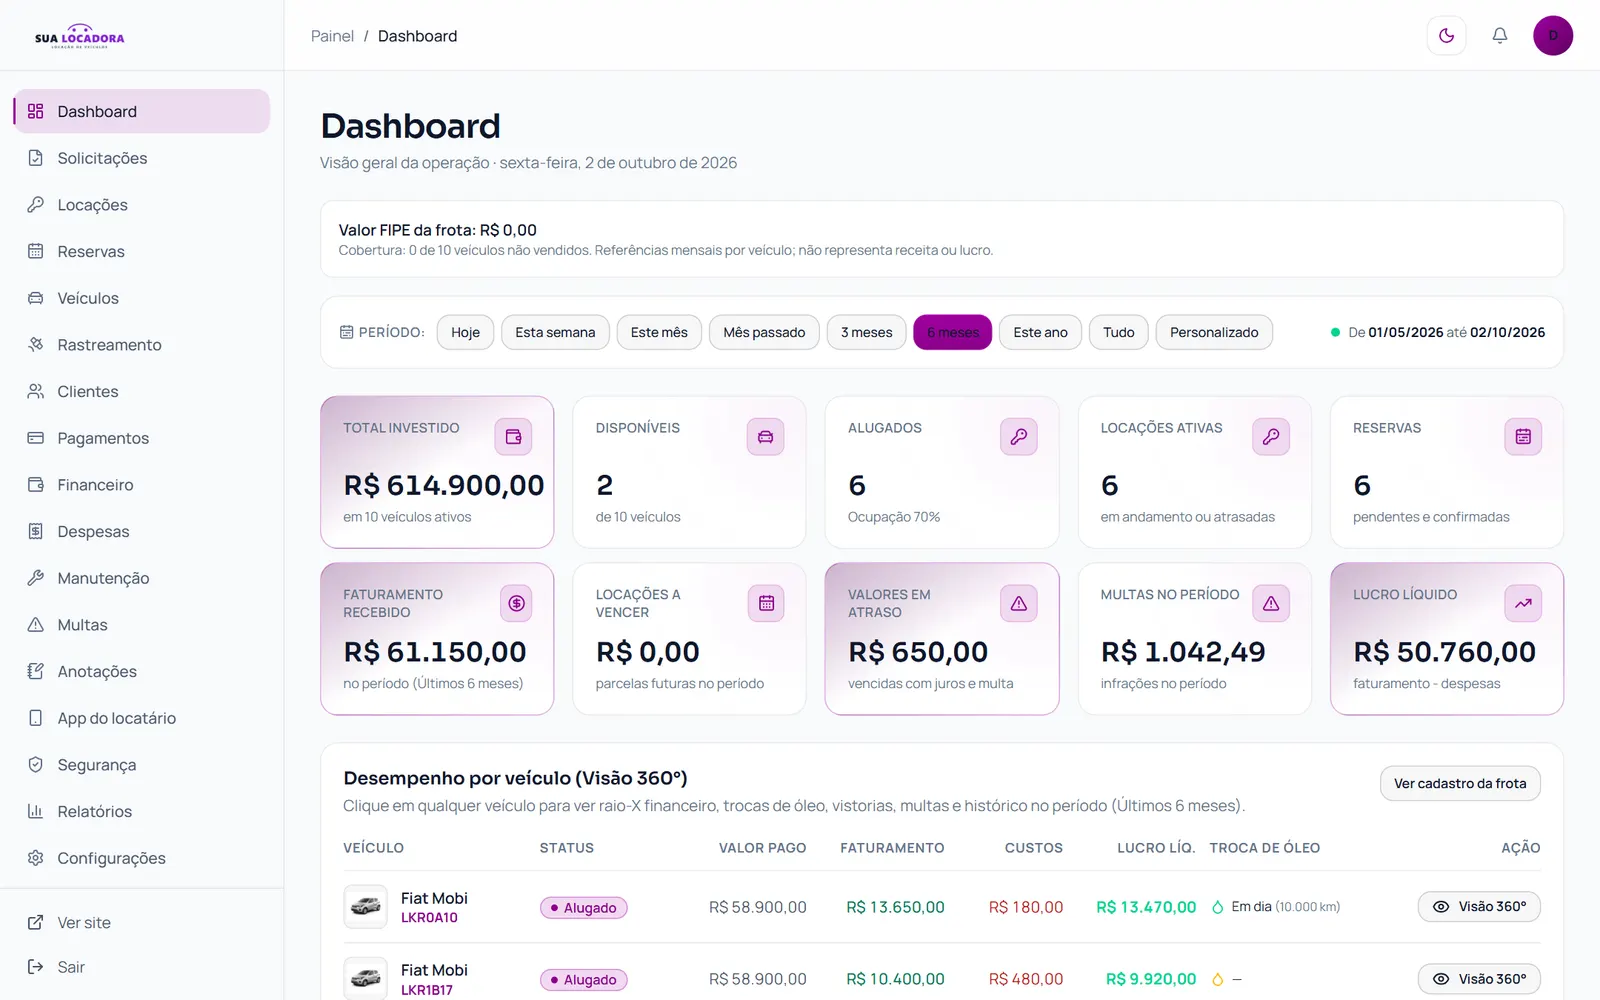Select the Este ano period filter

[1040, 332]
